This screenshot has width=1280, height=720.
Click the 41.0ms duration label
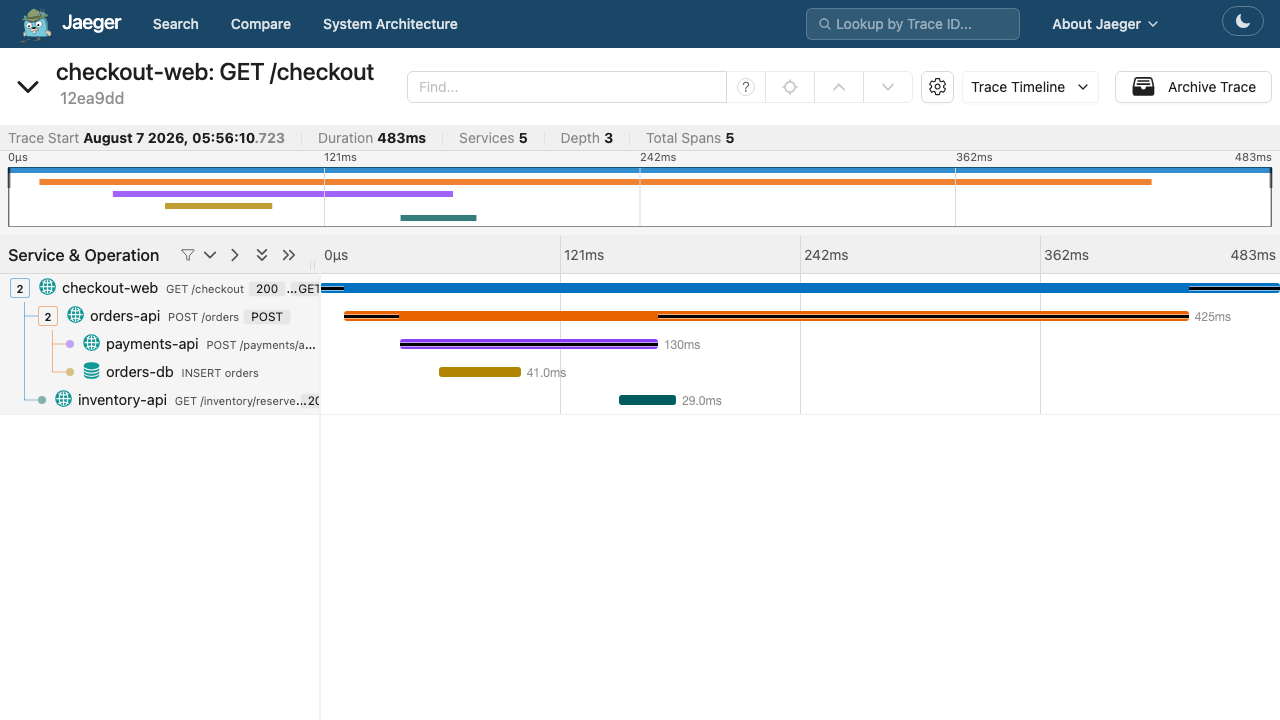pyautogui.click(x=546, y=373)
